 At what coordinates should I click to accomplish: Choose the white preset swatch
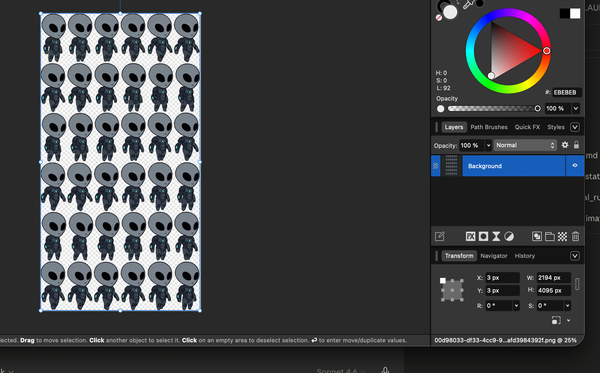pyautogui.click(x=575, y=13)
